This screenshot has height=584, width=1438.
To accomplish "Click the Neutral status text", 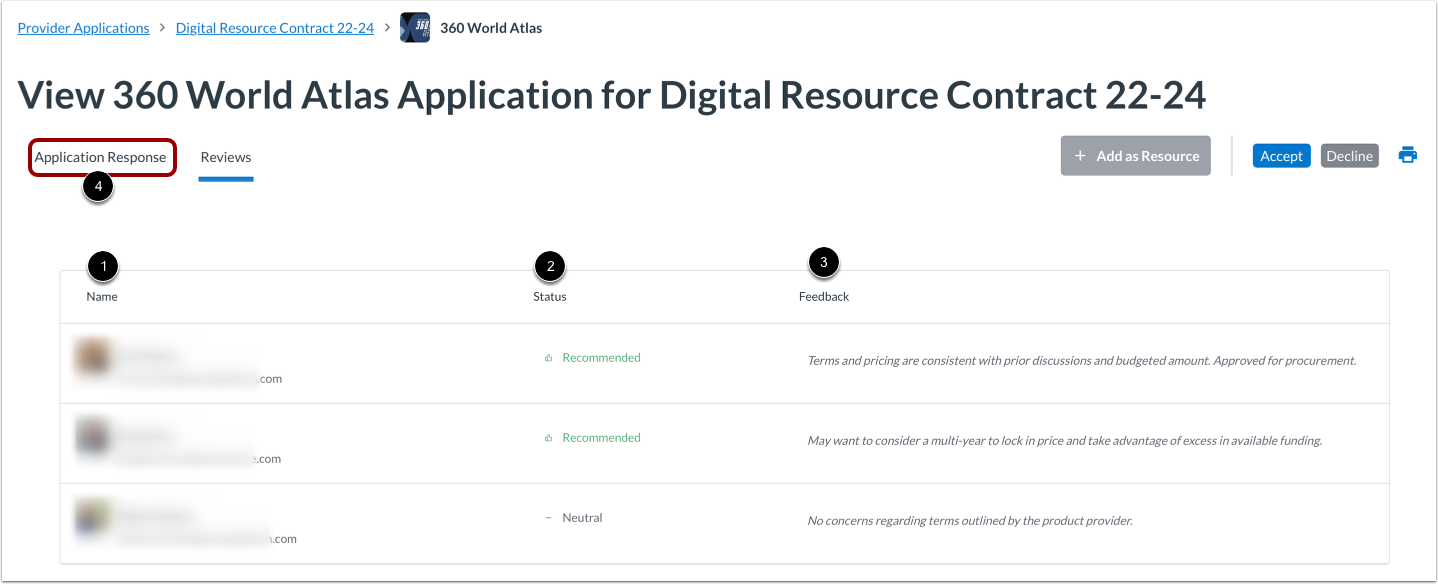I will click(582, 518).
